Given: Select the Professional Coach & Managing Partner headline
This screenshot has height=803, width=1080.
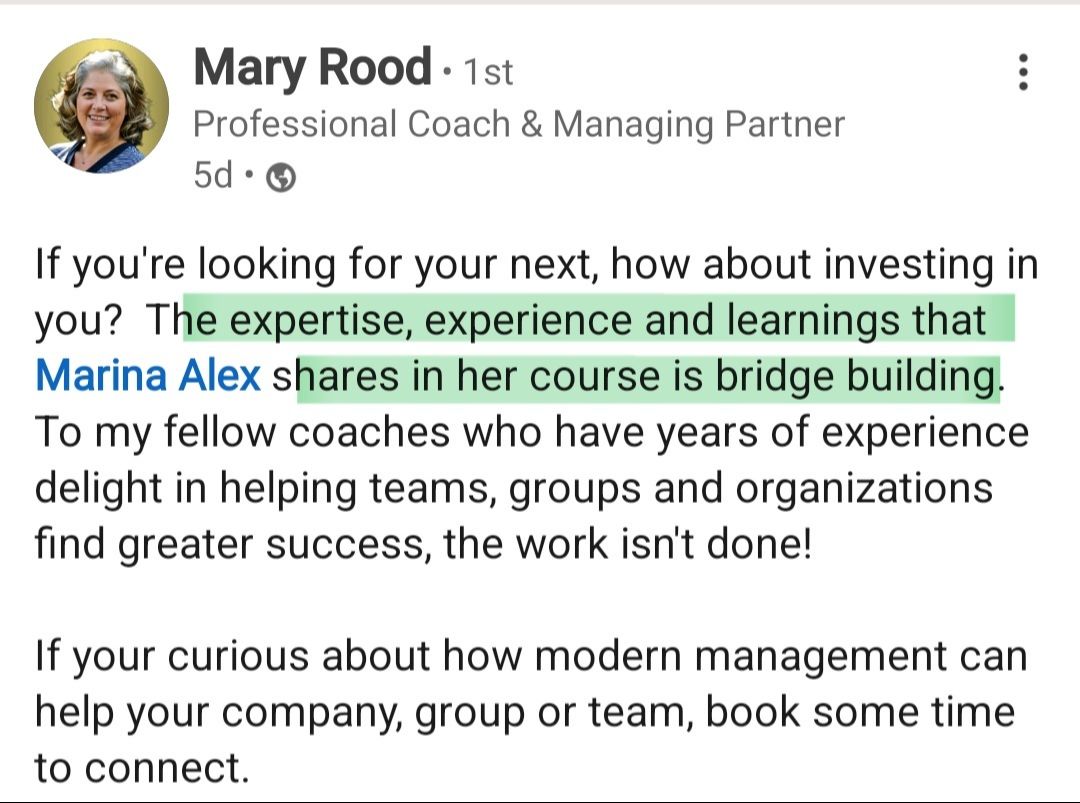Looking at the screenshot, I should (x=518, y=124).
